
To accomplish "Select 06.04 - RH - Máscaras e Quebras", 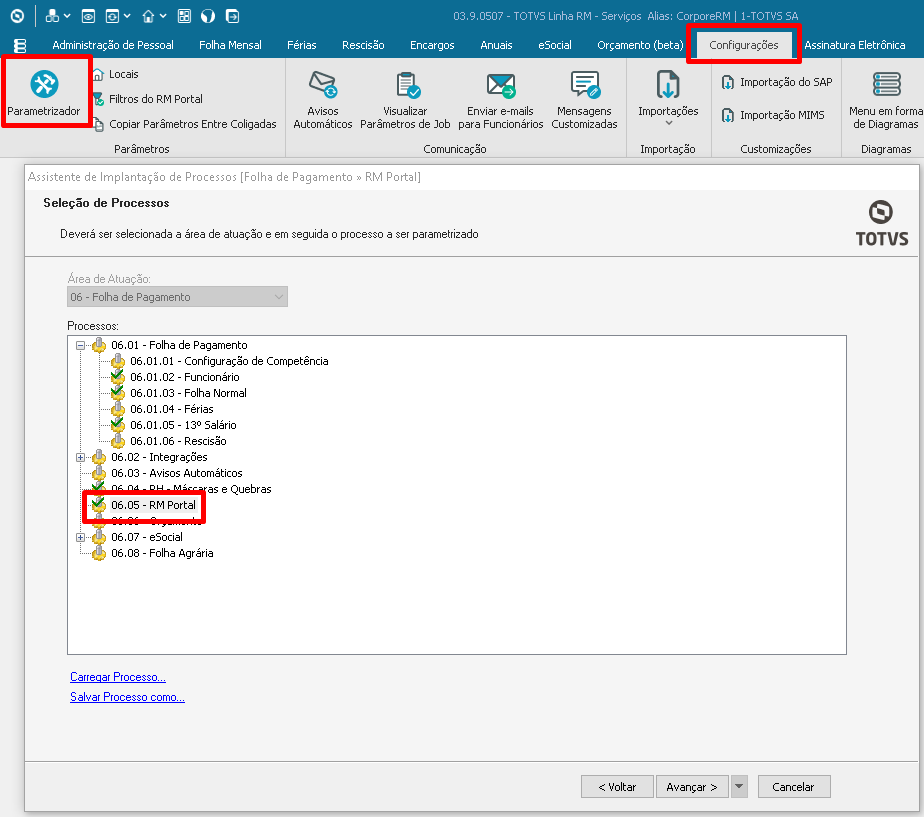I will point(191,489).
